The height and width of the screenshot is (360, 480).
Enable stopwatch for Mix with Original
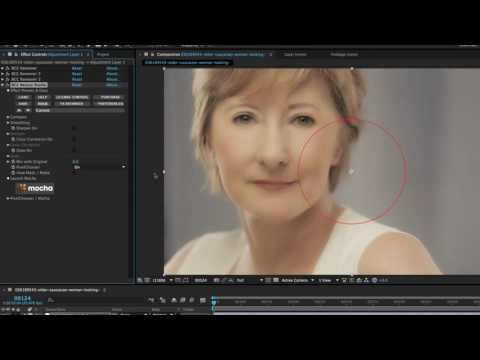pos(13,162)
